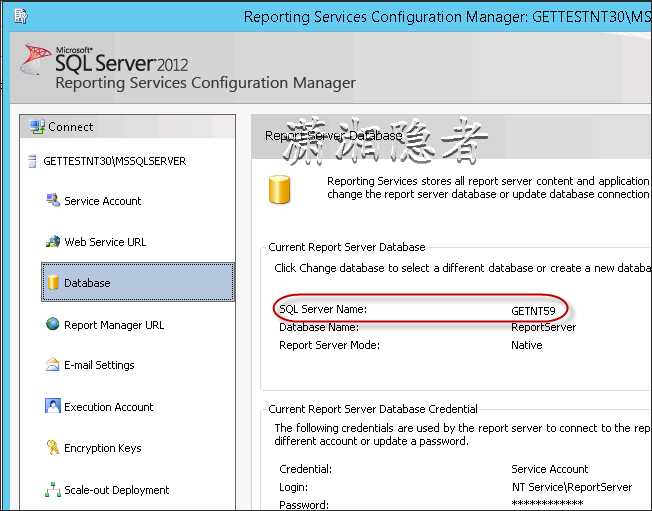652x511 pixels.
Task: Click the Execution Account icon
Action: 53,406
